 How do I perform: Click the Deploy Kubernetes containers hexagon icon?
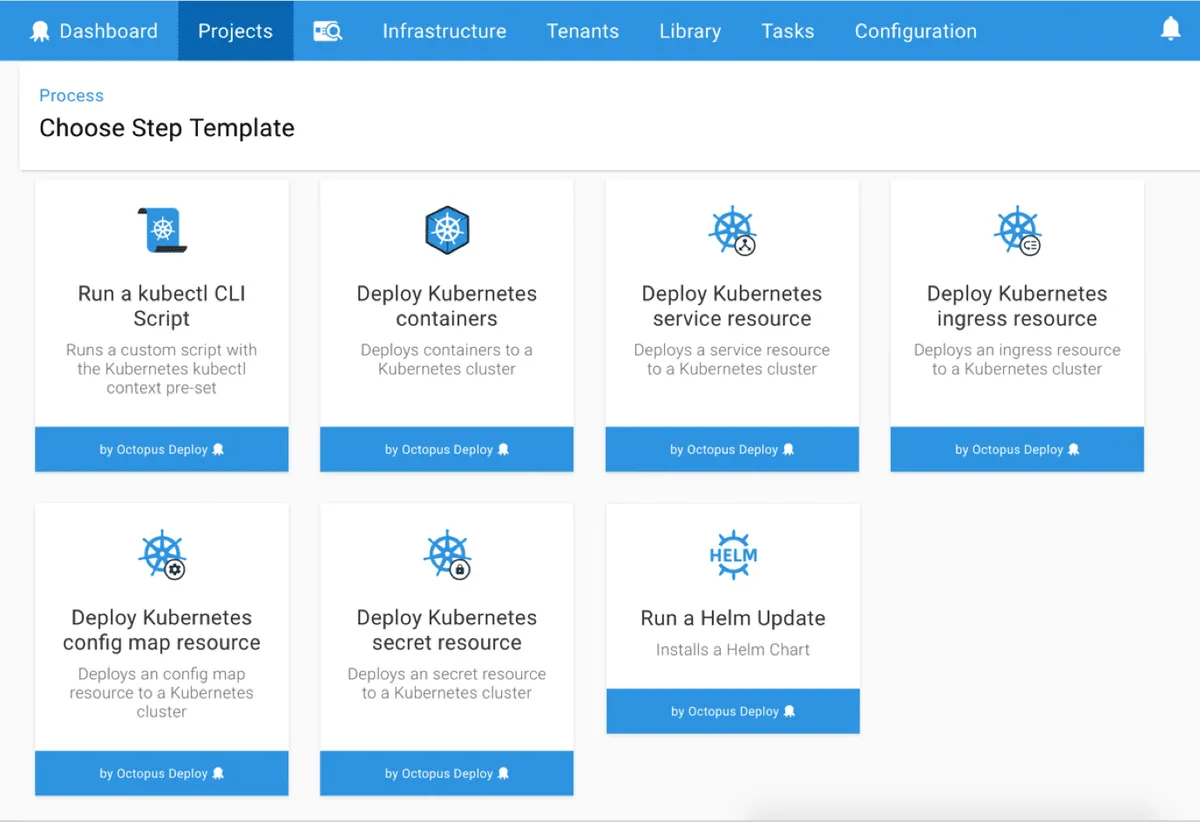pyautogui.click(x=447, y=230)
